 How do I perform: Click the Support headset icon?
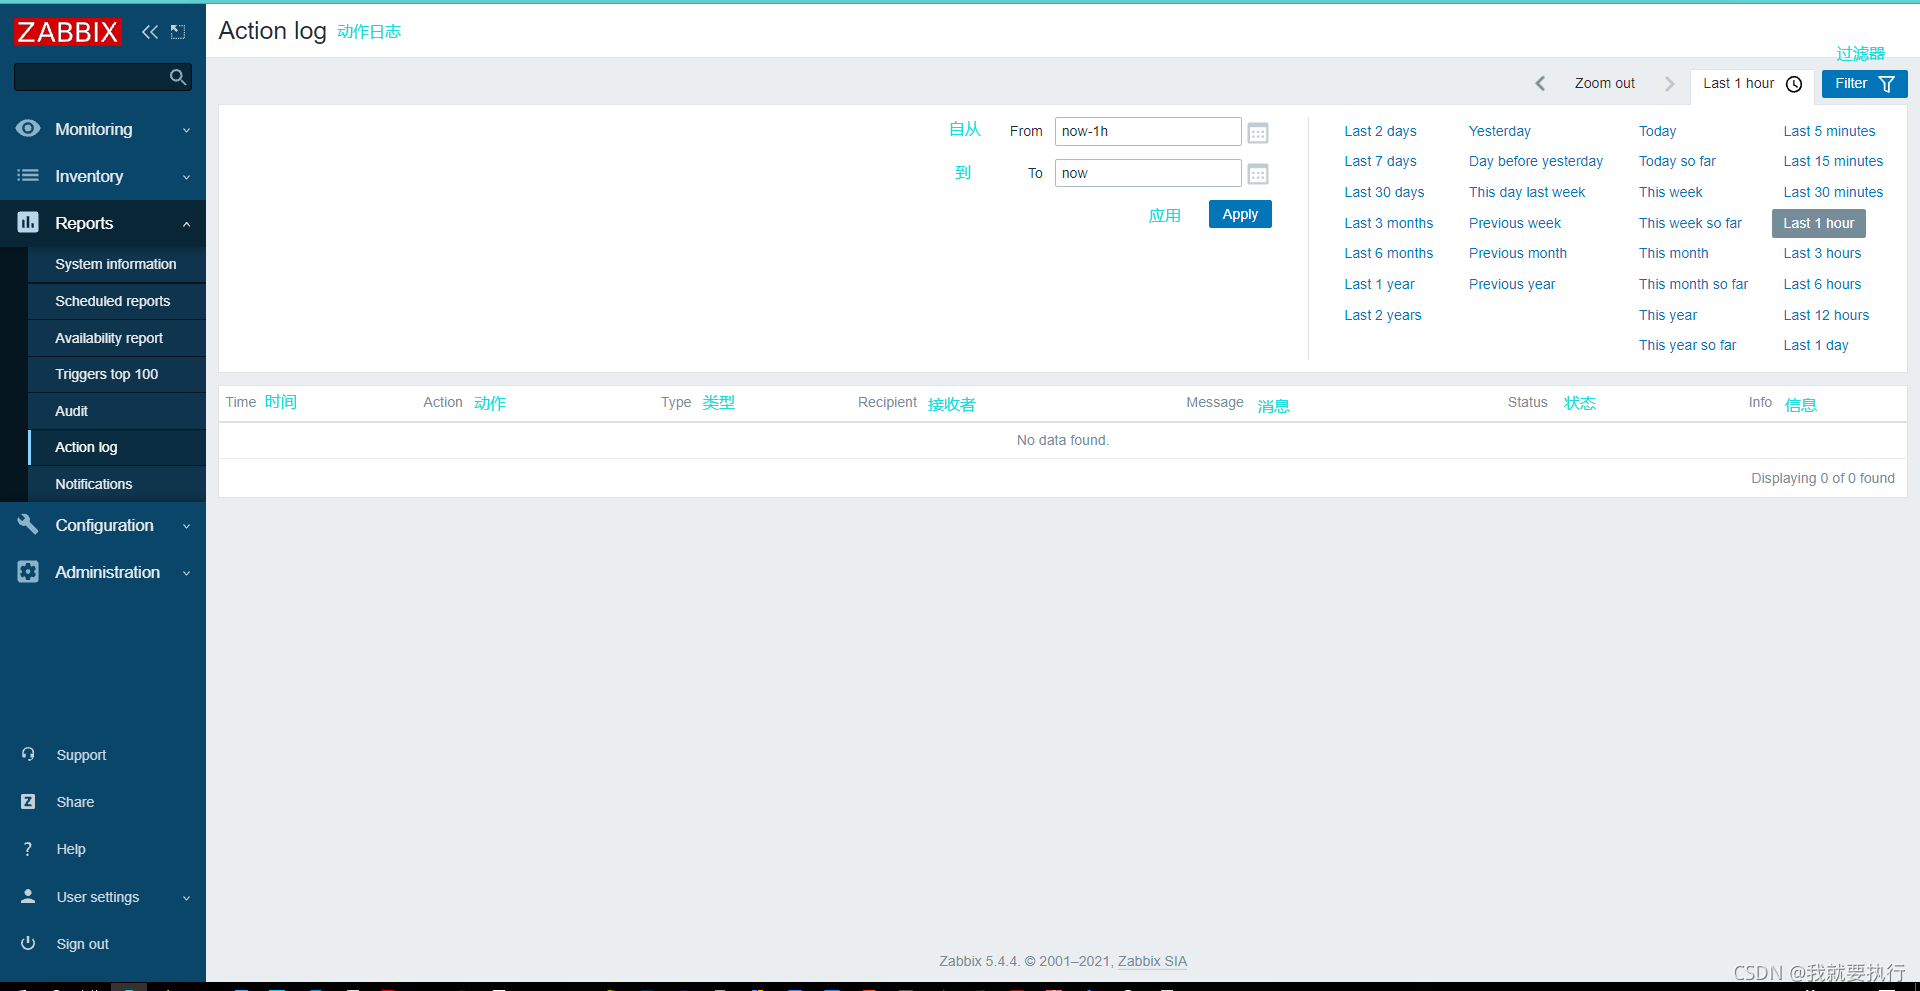pos(28,754)
